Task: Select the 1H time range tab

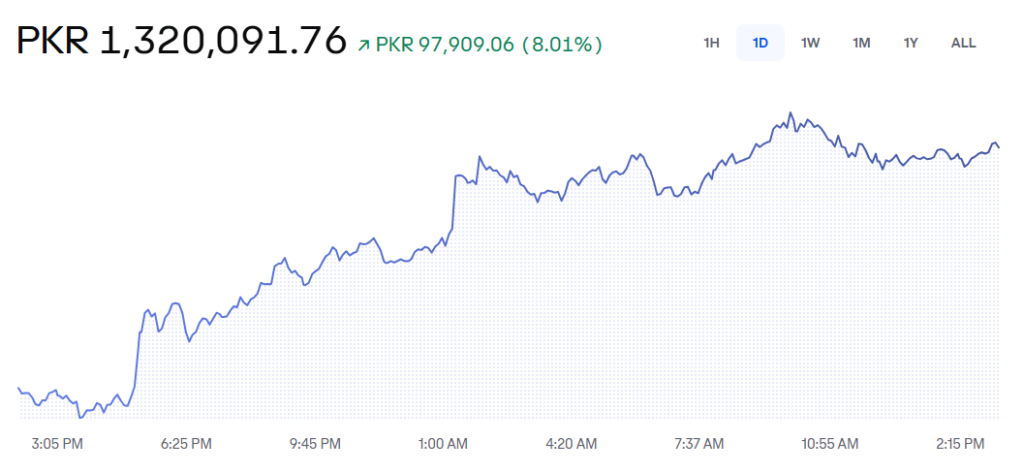Action: click(x=711, y=43)
